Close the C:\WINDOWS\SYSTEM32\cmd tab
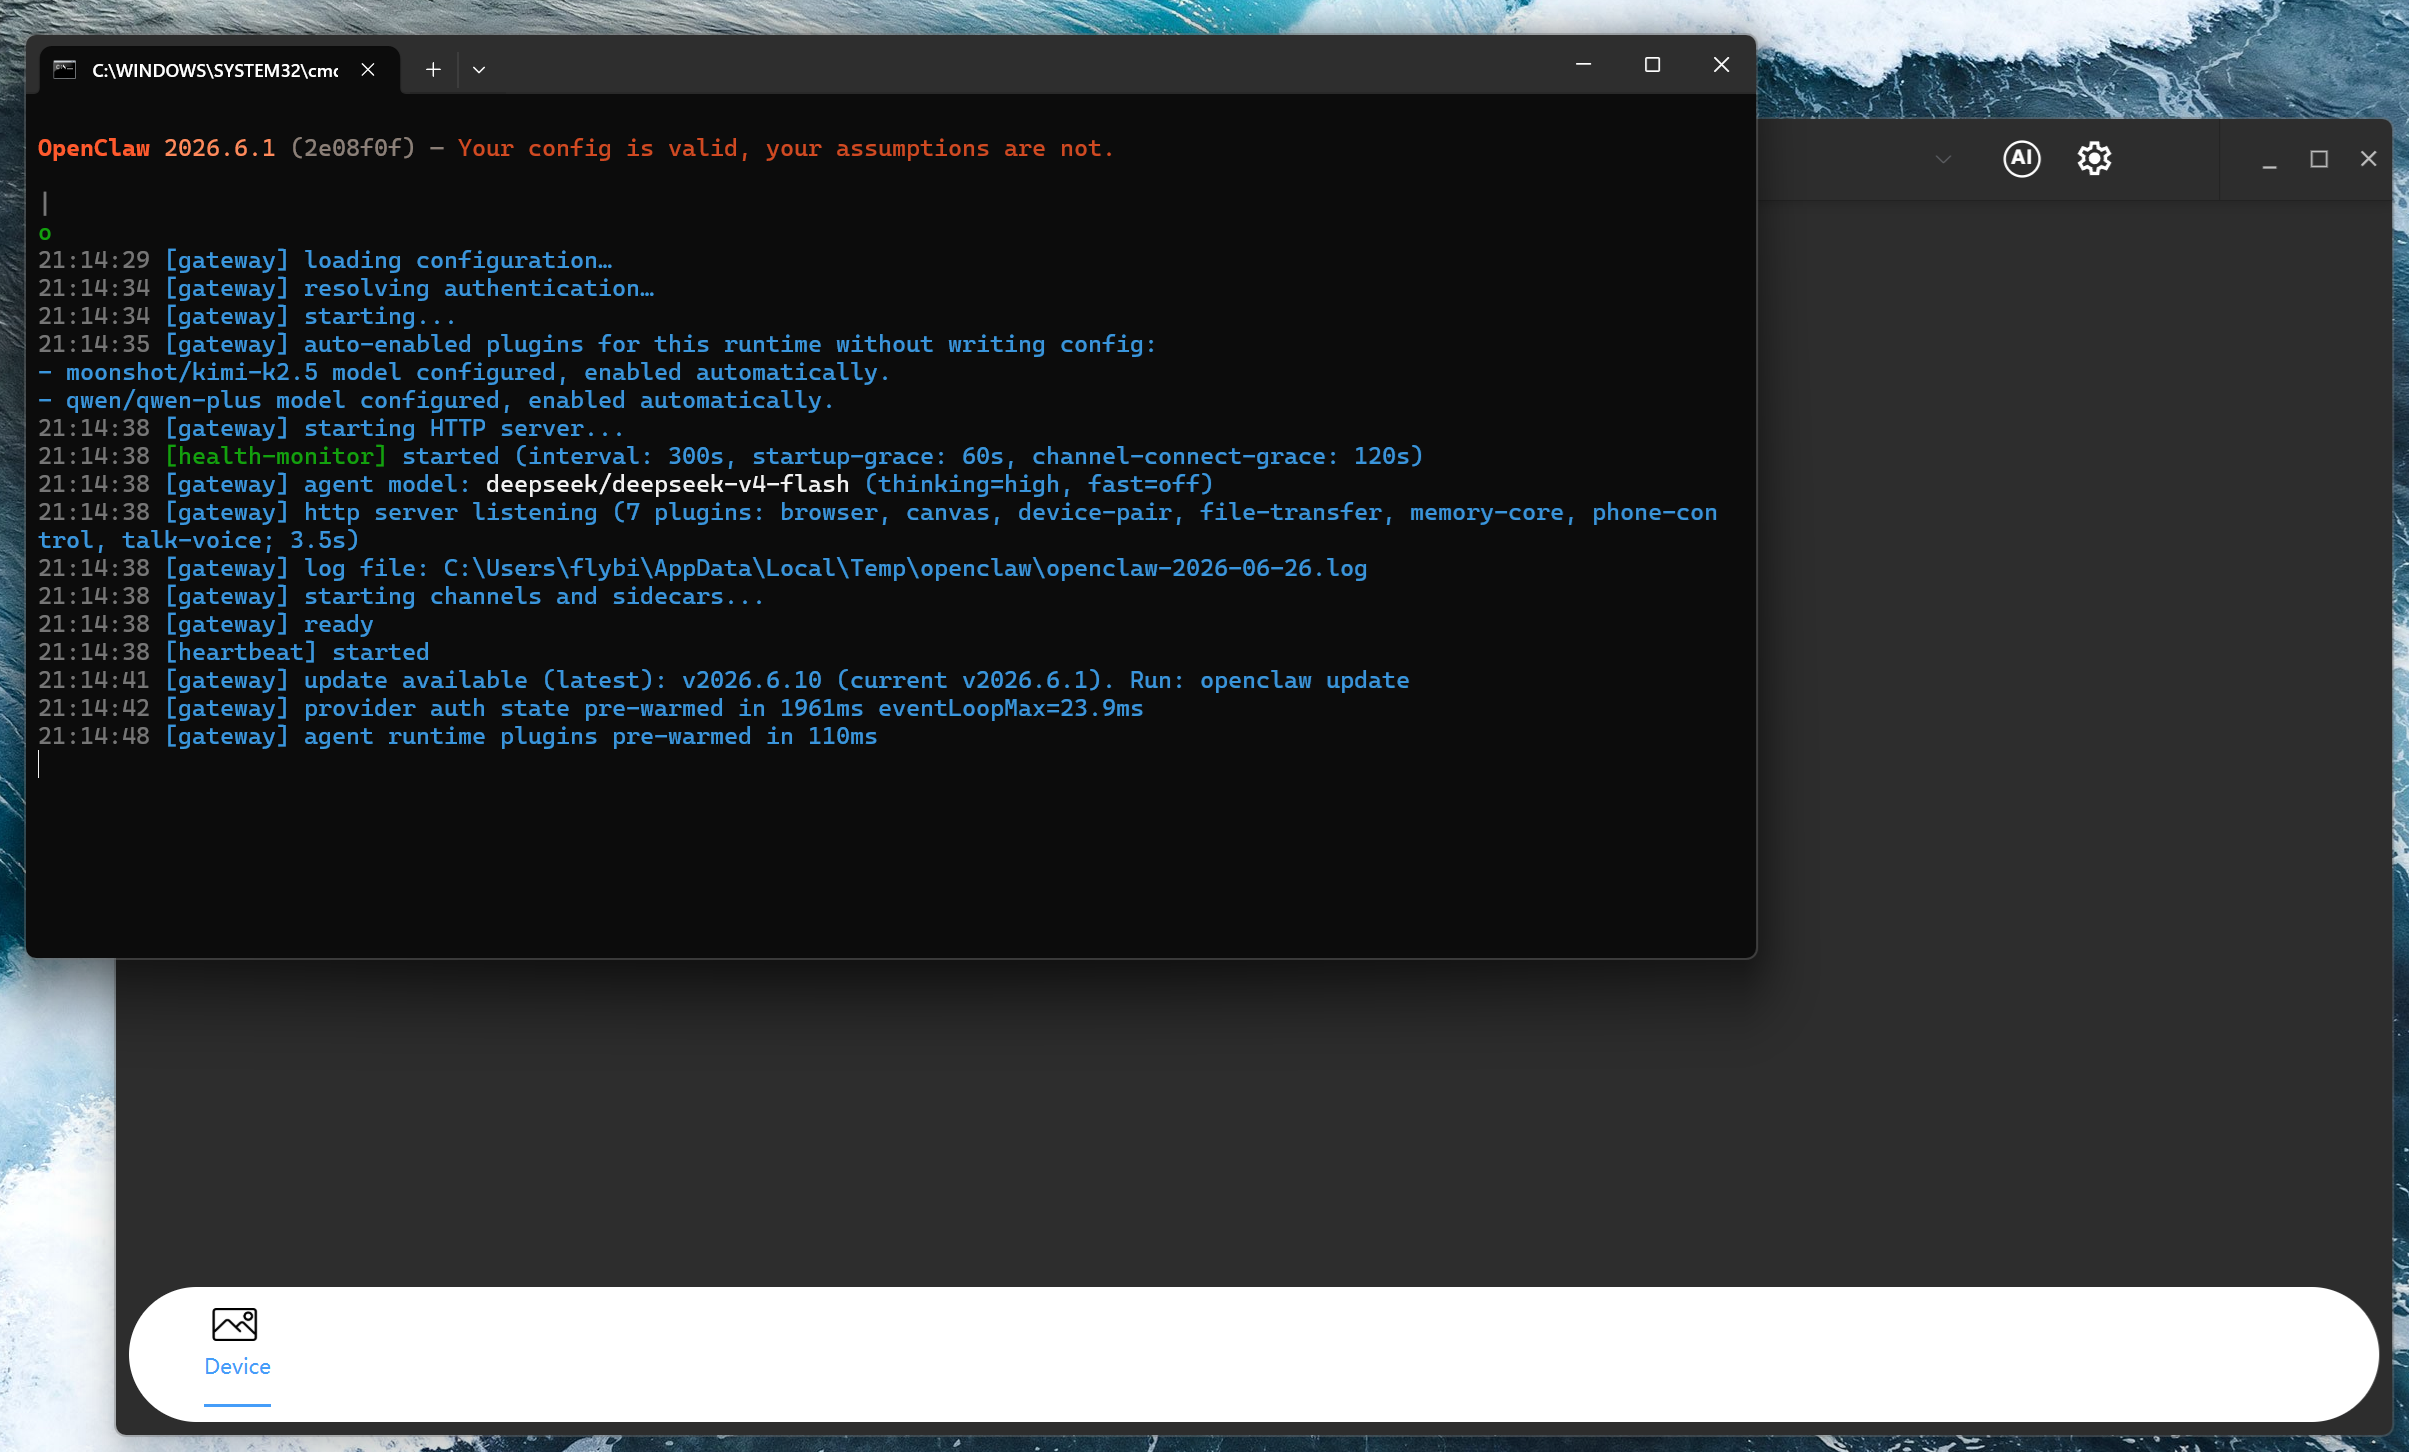The height and width of the screenshot is (1452, 2409). [368, 70]
